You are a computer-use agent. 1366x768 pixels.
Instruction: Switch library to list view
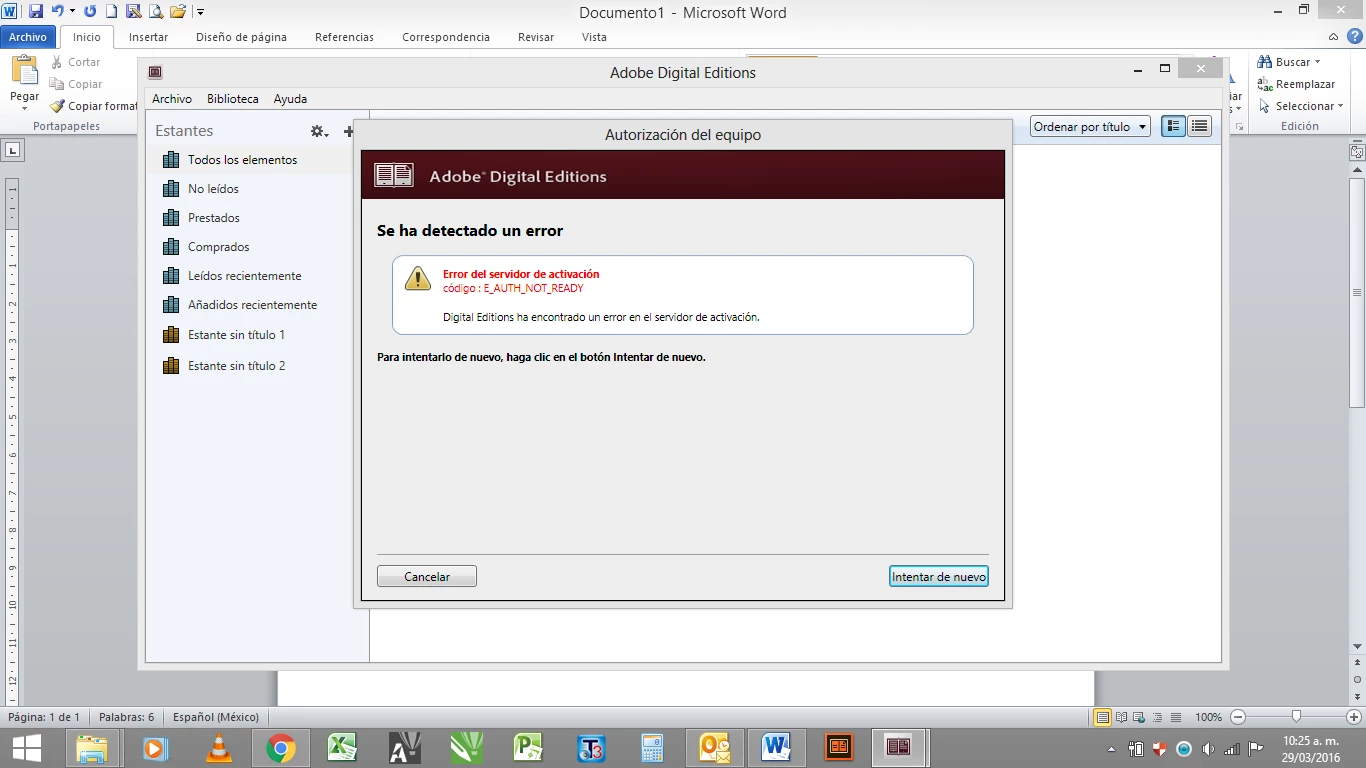[x=1199, y=127]
